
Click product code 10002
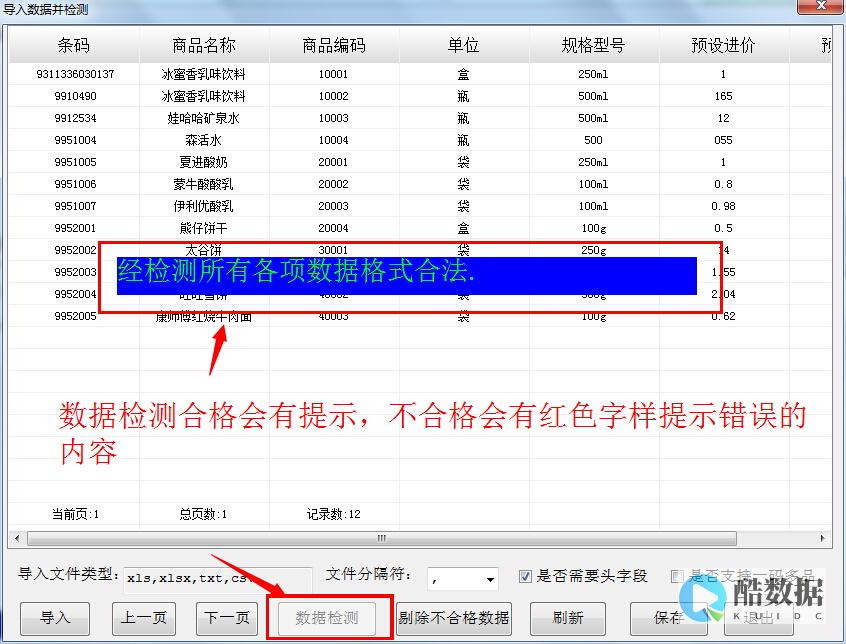click(x=333, y=96)
